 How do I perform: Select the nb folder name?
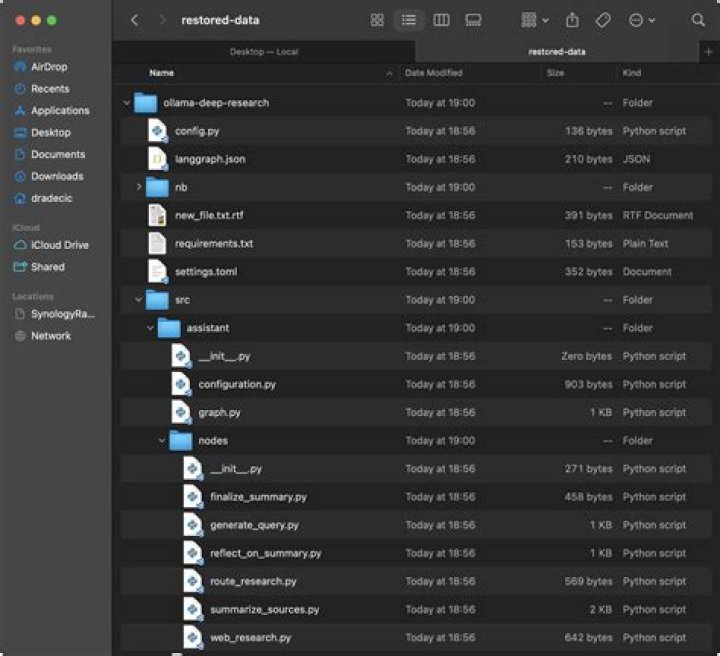click(x=181, y=187)
